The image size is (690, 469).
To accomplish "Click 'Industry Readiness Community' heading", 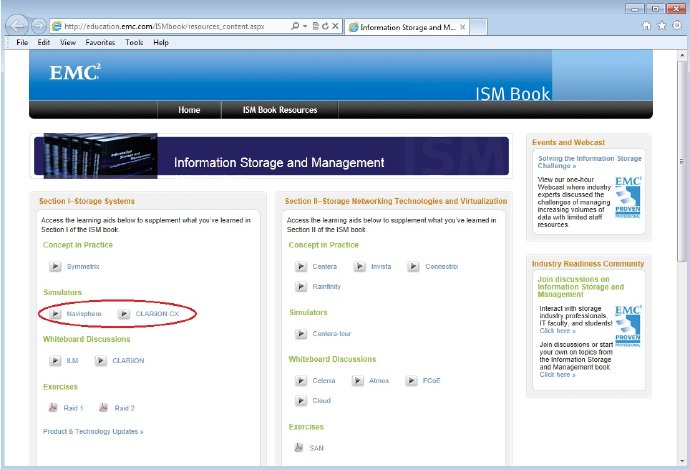I will [x=588, y=264].
